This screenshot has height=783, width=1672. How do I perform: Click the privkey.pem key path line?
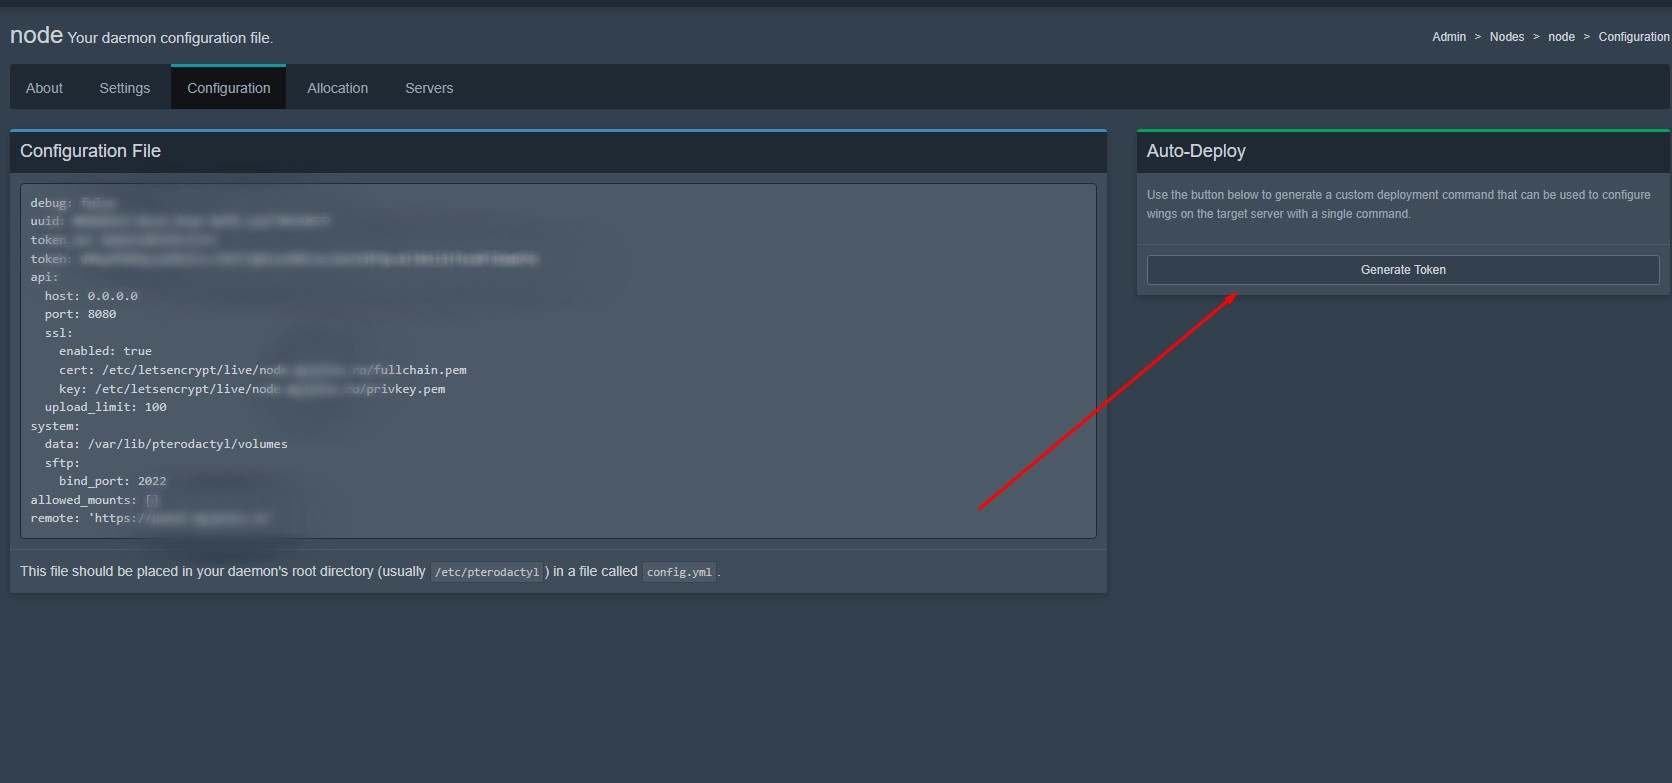pyautogui.click(x=251, y=389)
